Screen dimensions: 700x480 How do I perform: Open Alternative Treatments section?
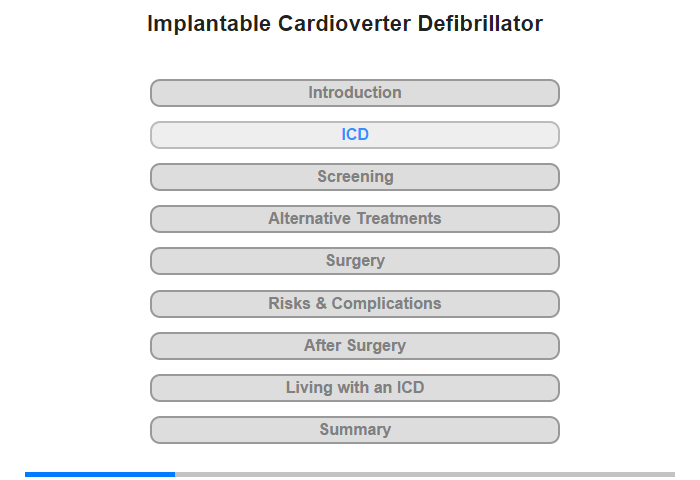pos(355,219)
